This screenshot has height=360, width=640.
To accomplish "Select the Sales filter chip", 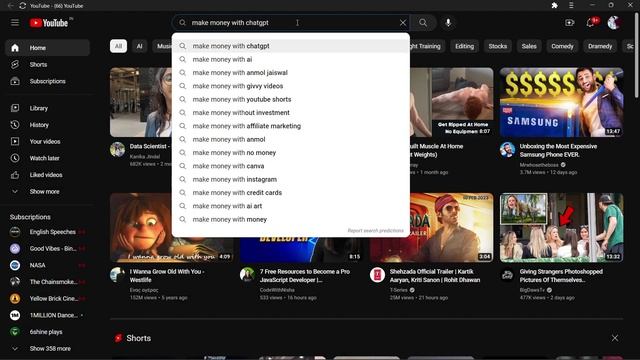I will point(529,46).
